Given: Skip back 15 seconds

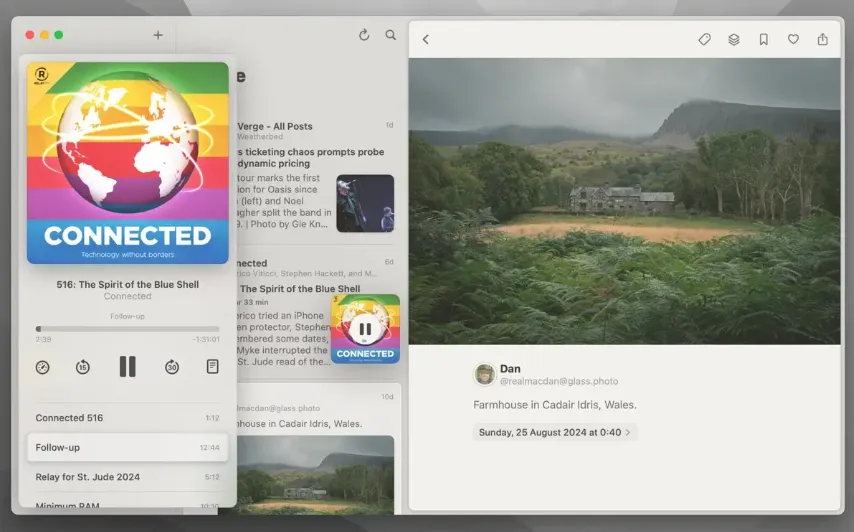Looking at the screenshot, I should pyautogui.click(x=83, y=367).
